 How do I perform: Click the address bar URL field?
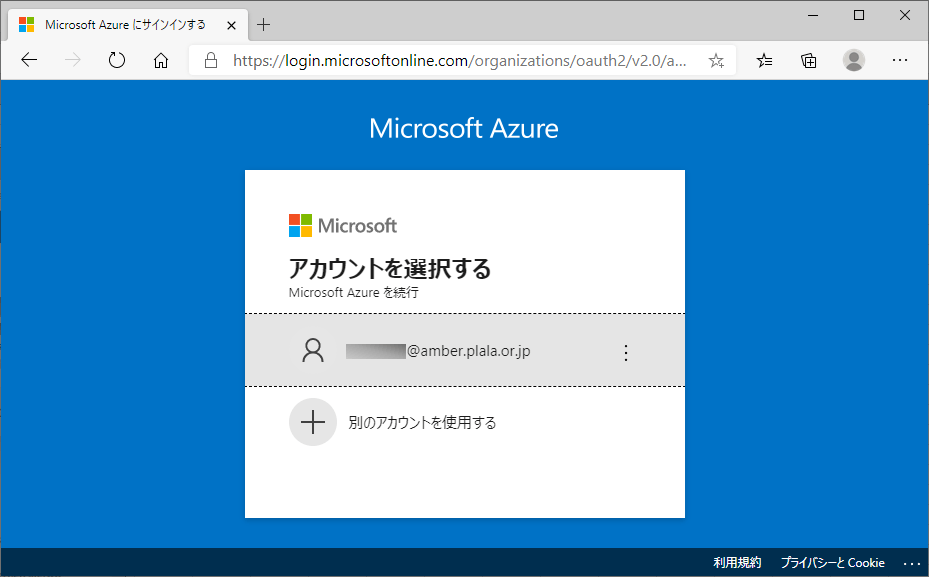460,60
